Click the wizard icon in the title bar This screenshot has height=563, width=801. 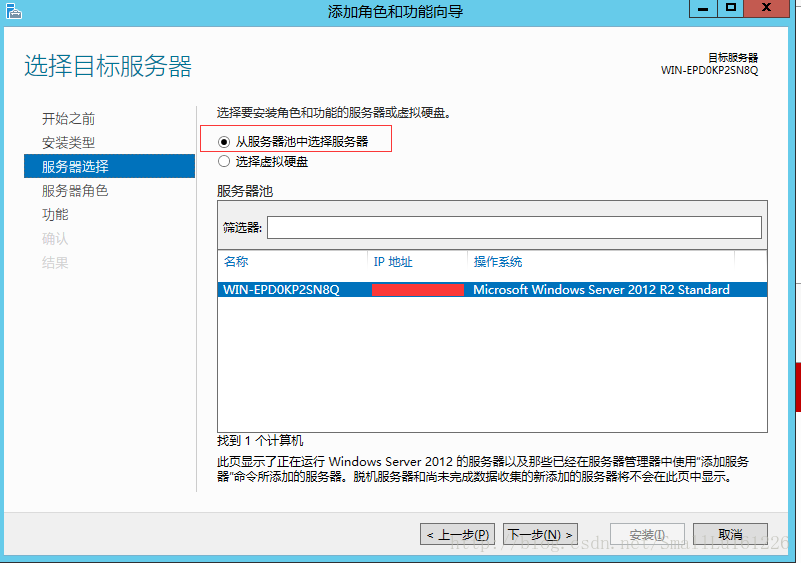pyautogui.click(x=13, y=11)
